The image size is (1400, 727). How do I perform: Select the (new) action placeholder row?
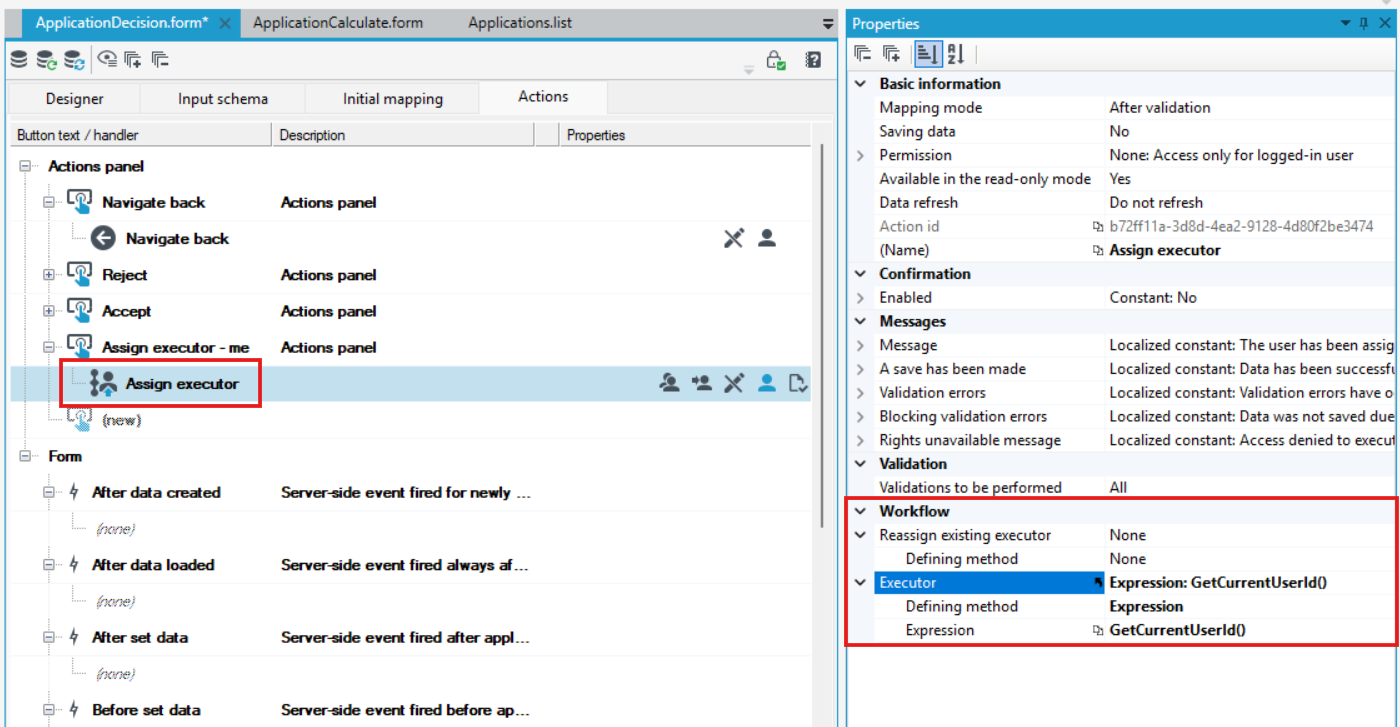pos(122,420)
